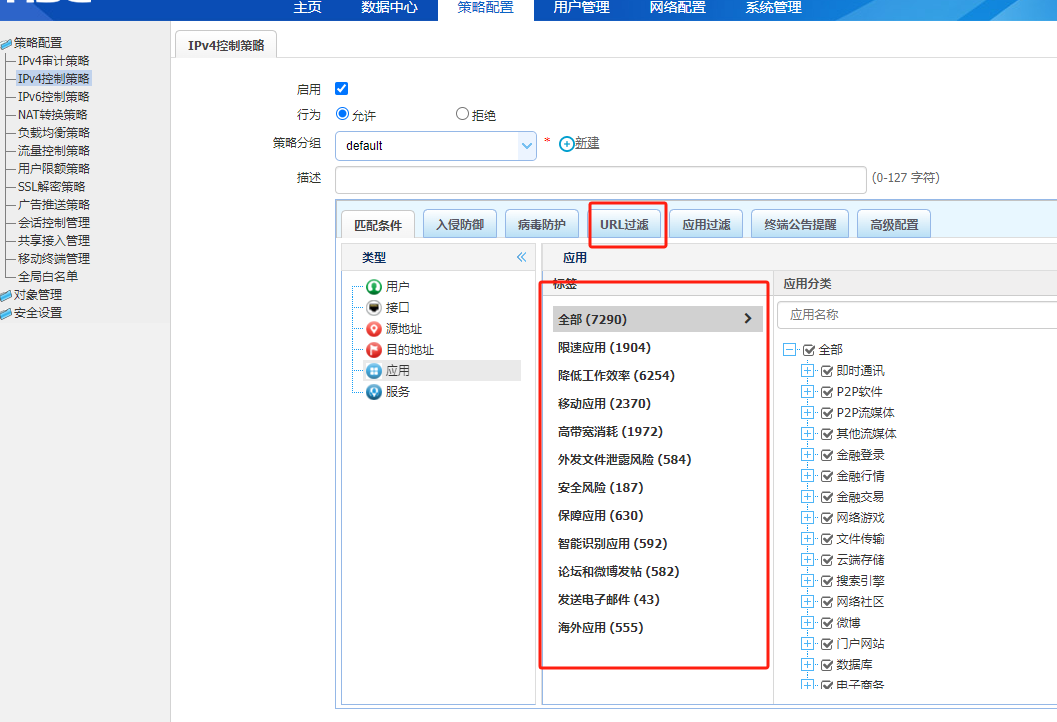Select the 允许 allow radio button
This screenshot has height=722, width=1057.
click(342, 114)
